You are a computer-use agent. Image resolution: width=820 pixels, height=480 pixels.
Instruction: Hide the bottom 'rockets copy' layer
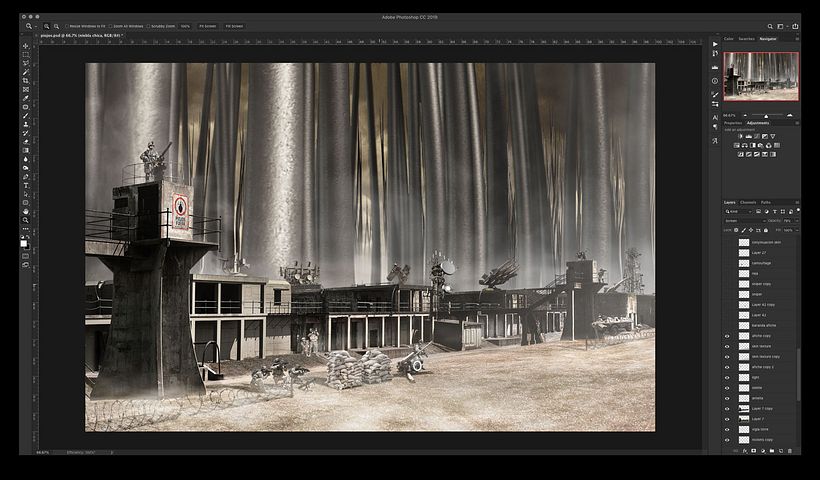pos(727,440)
